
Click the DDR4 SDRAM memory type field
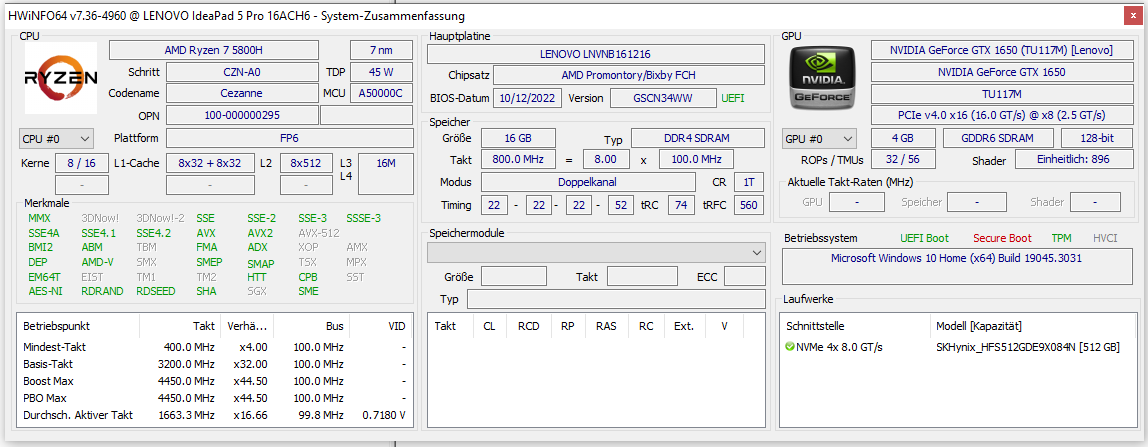tap(698, 138)
